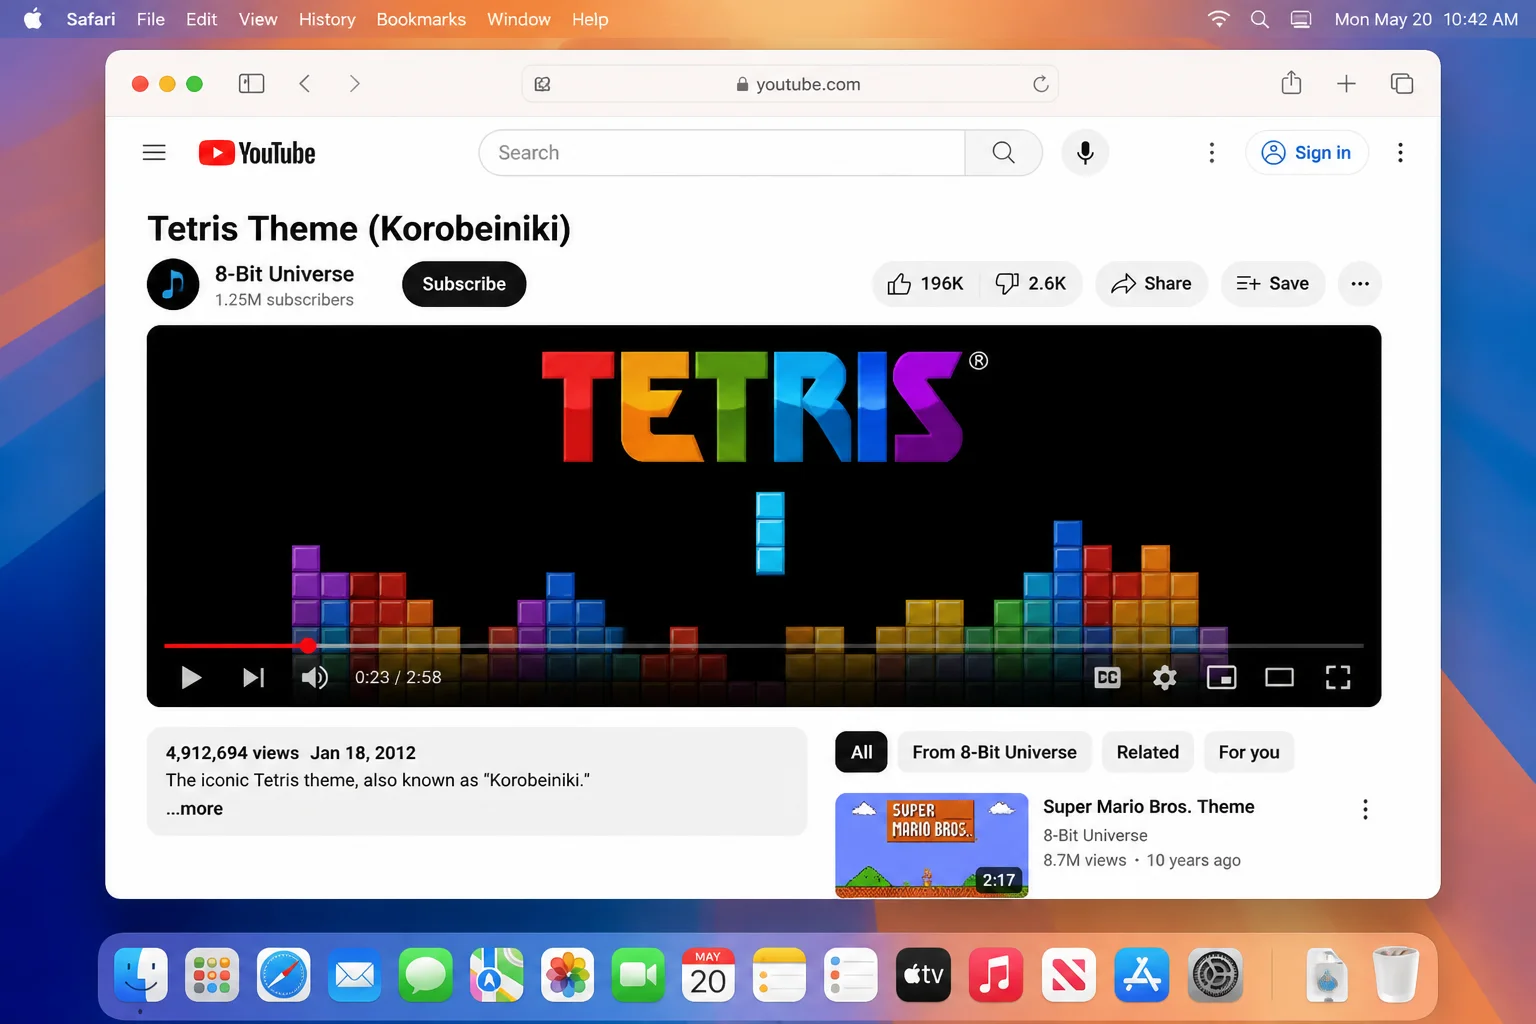Select the Related chip
The image size is (1536, 1024).
pyautogui.click(x=1147, y=752)
